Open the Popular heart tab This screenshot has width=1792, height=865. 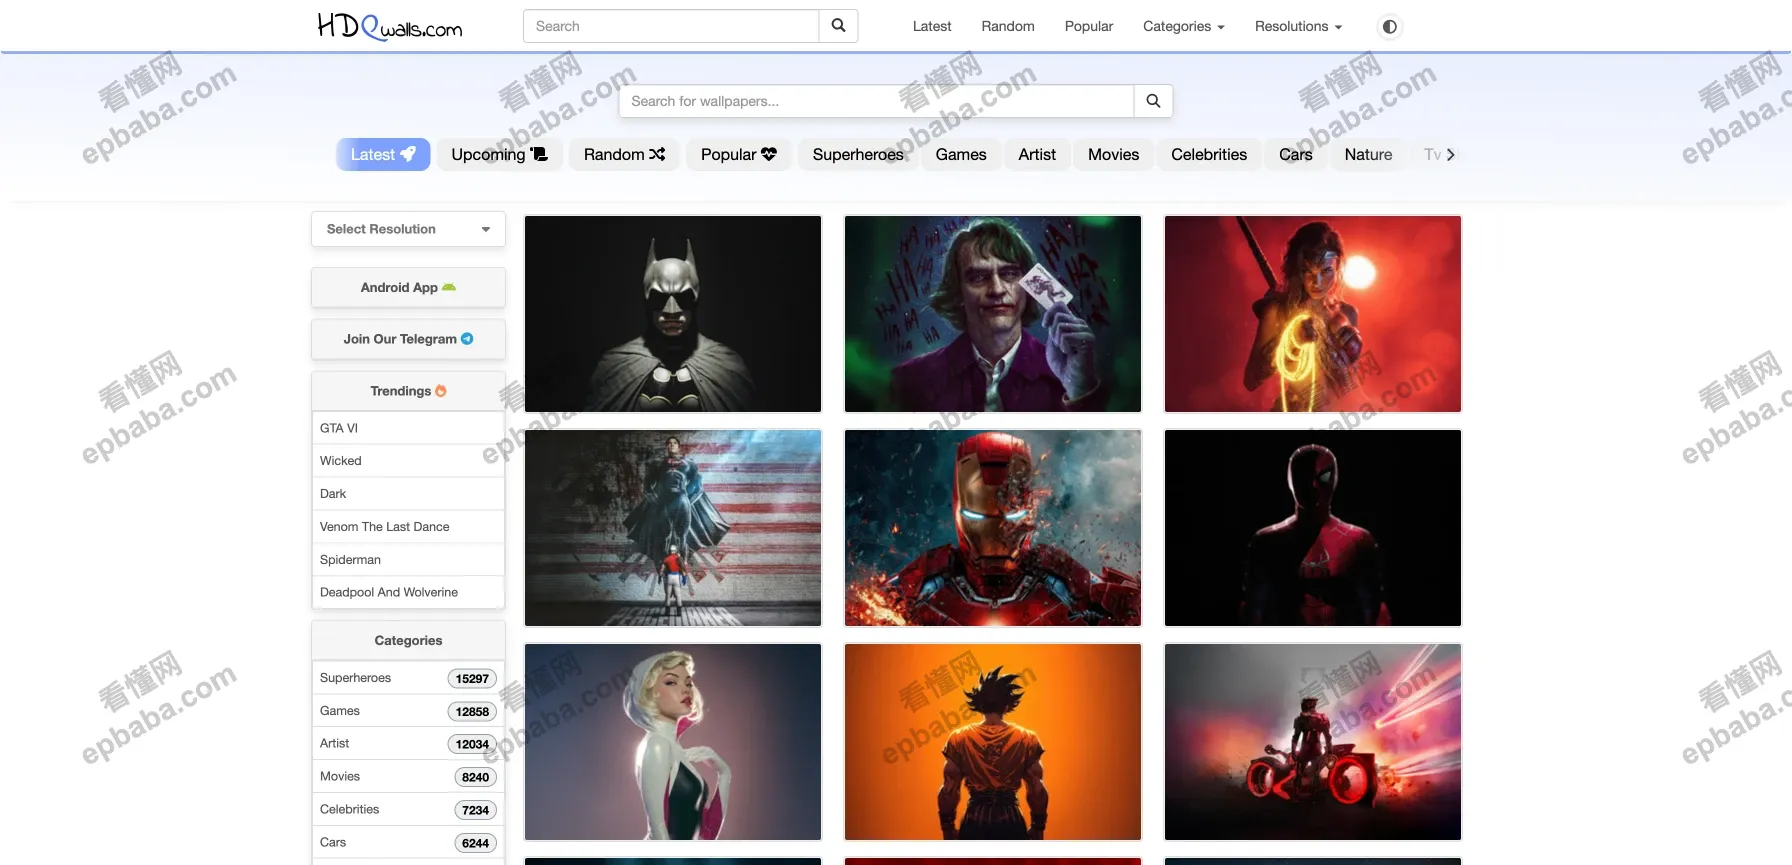coord(738,155)
